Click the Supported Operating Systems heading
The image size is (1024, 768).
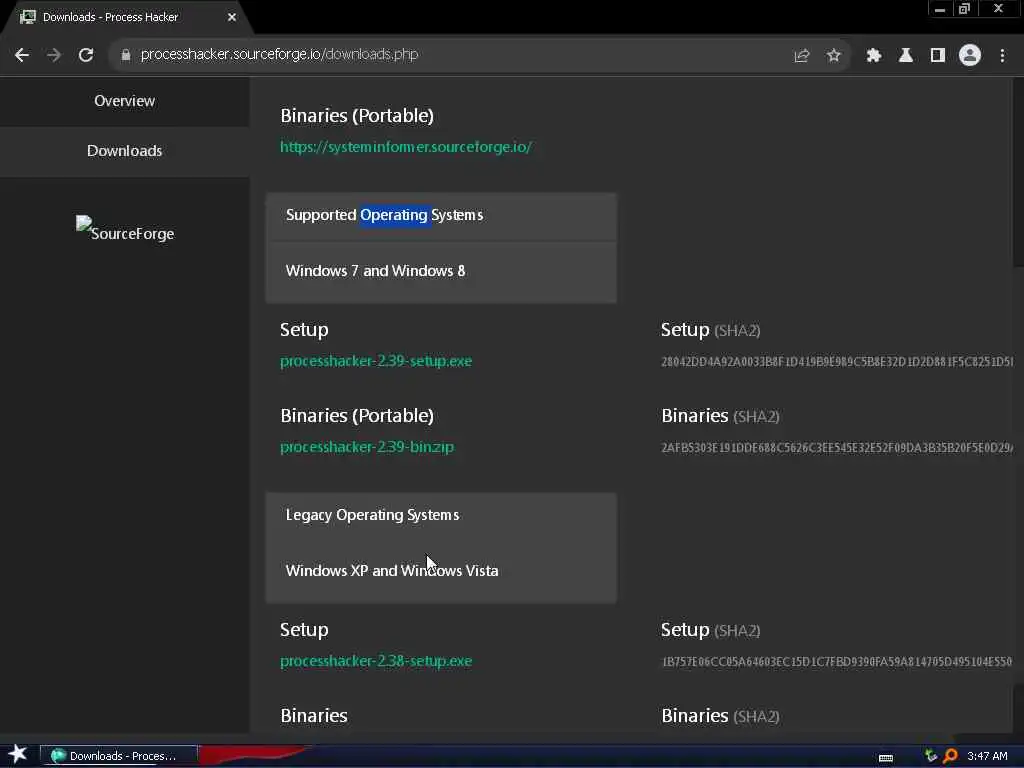(384, 215)
